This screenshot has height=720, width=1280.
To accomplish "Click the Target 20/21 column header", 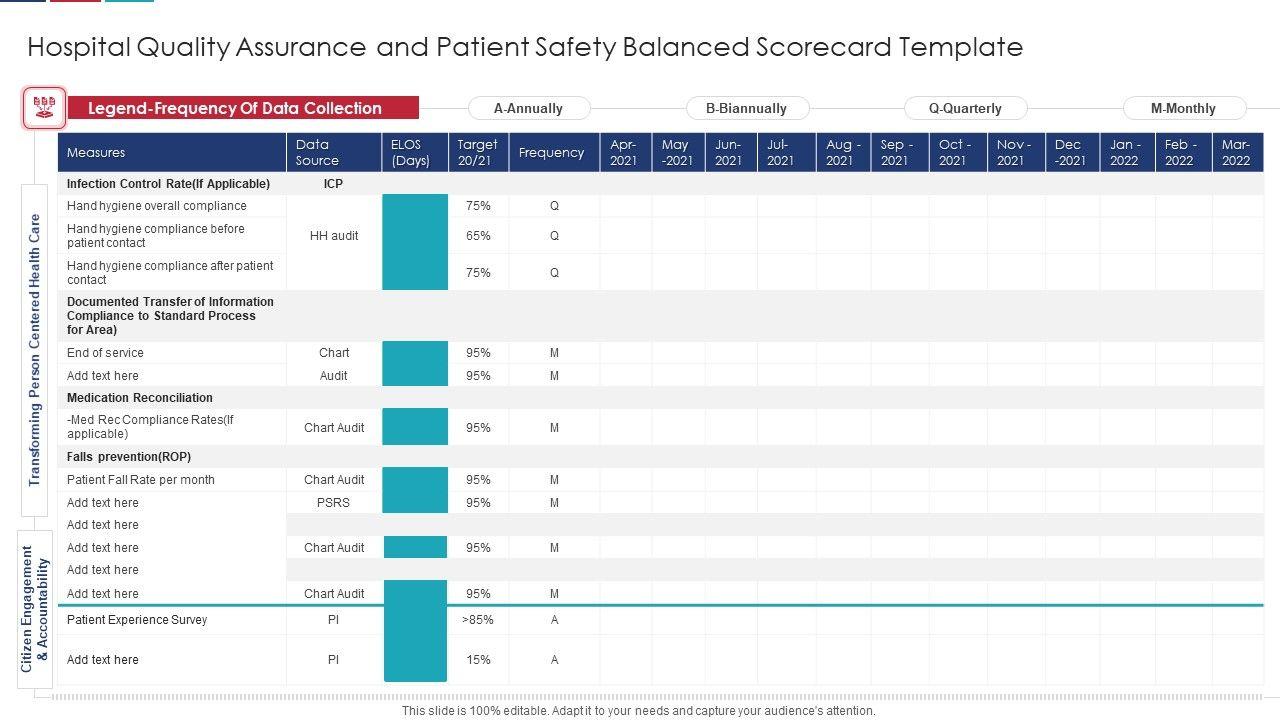I will [478, 153].
